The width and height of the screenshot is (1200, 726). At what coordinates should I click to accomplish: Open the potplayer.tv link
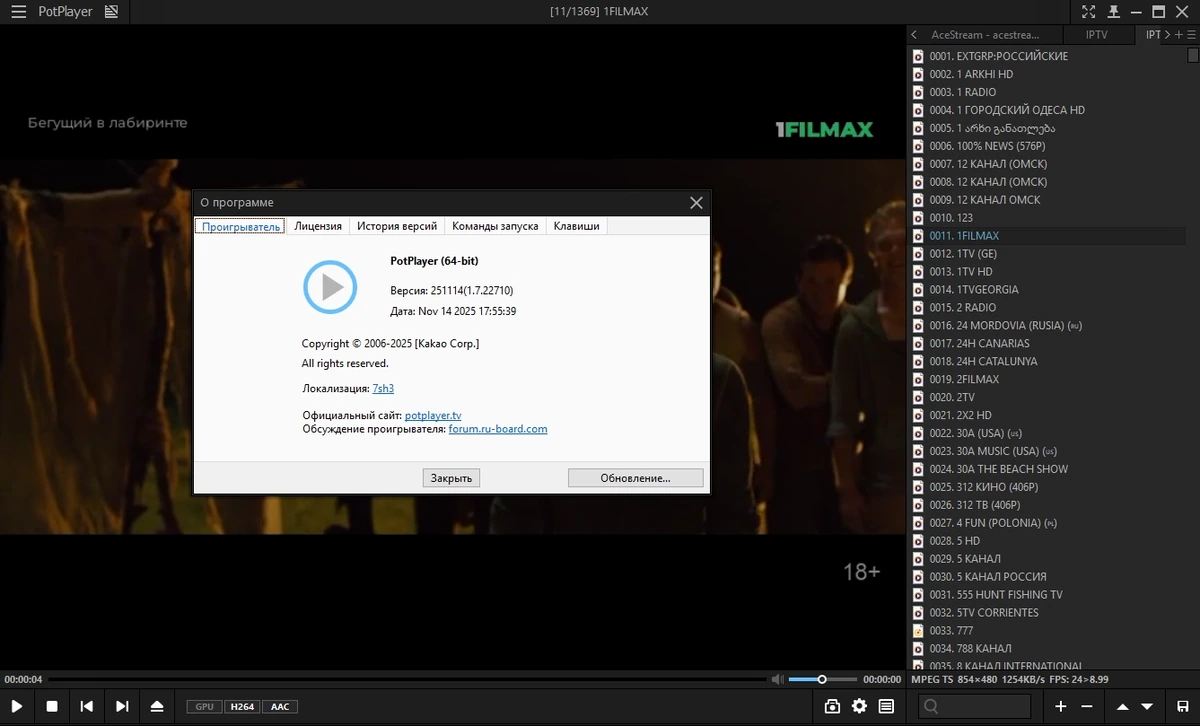pos(433,415)
